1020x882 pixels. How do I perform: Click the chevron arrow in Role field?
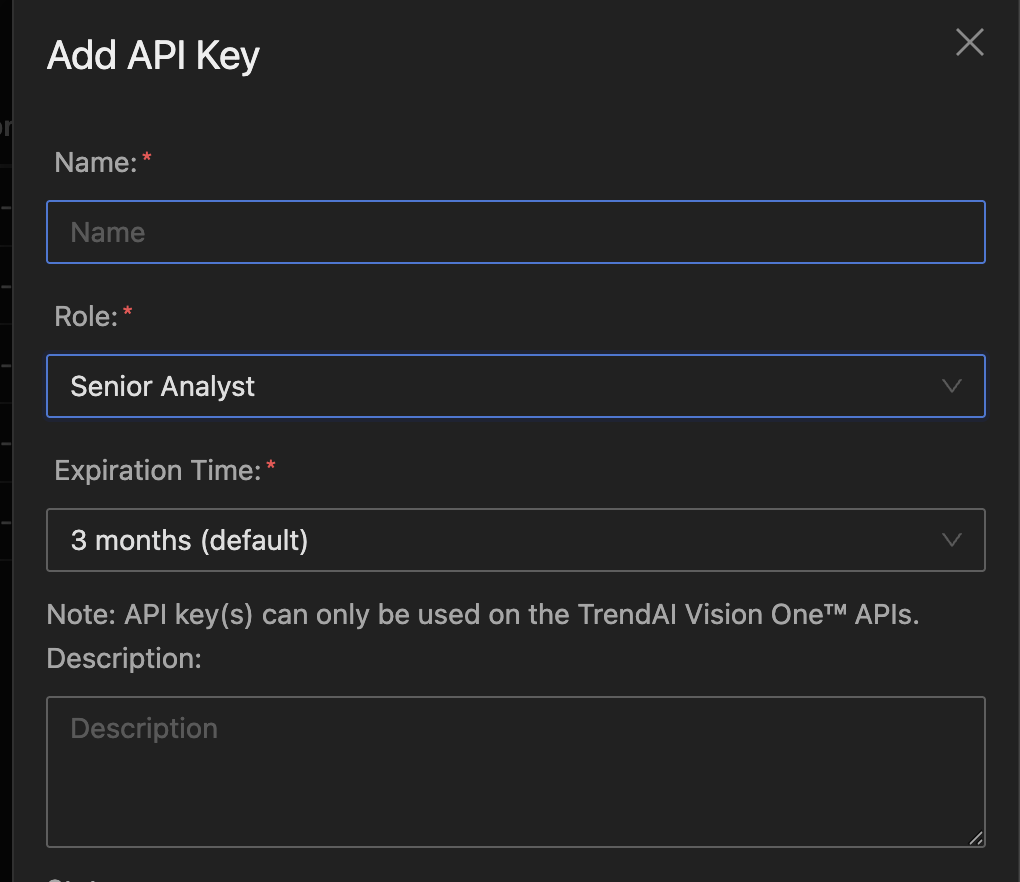click(x=951, y=386)
